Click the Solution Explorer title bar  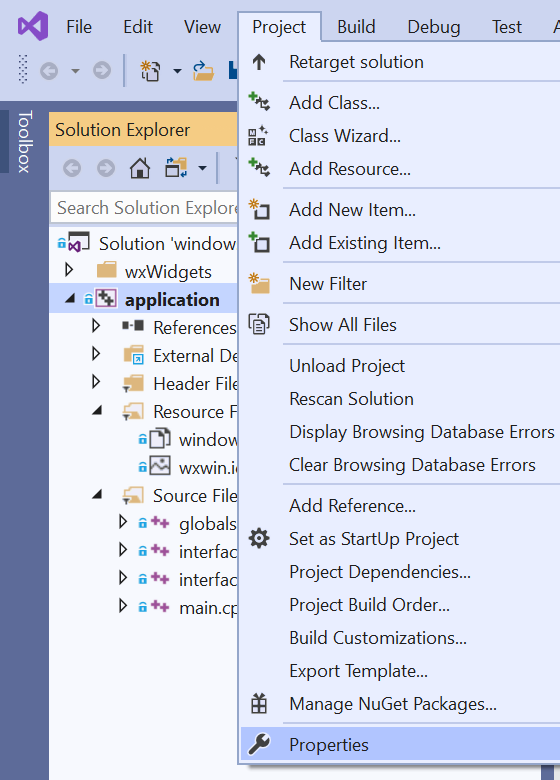(x=143, y=129)
